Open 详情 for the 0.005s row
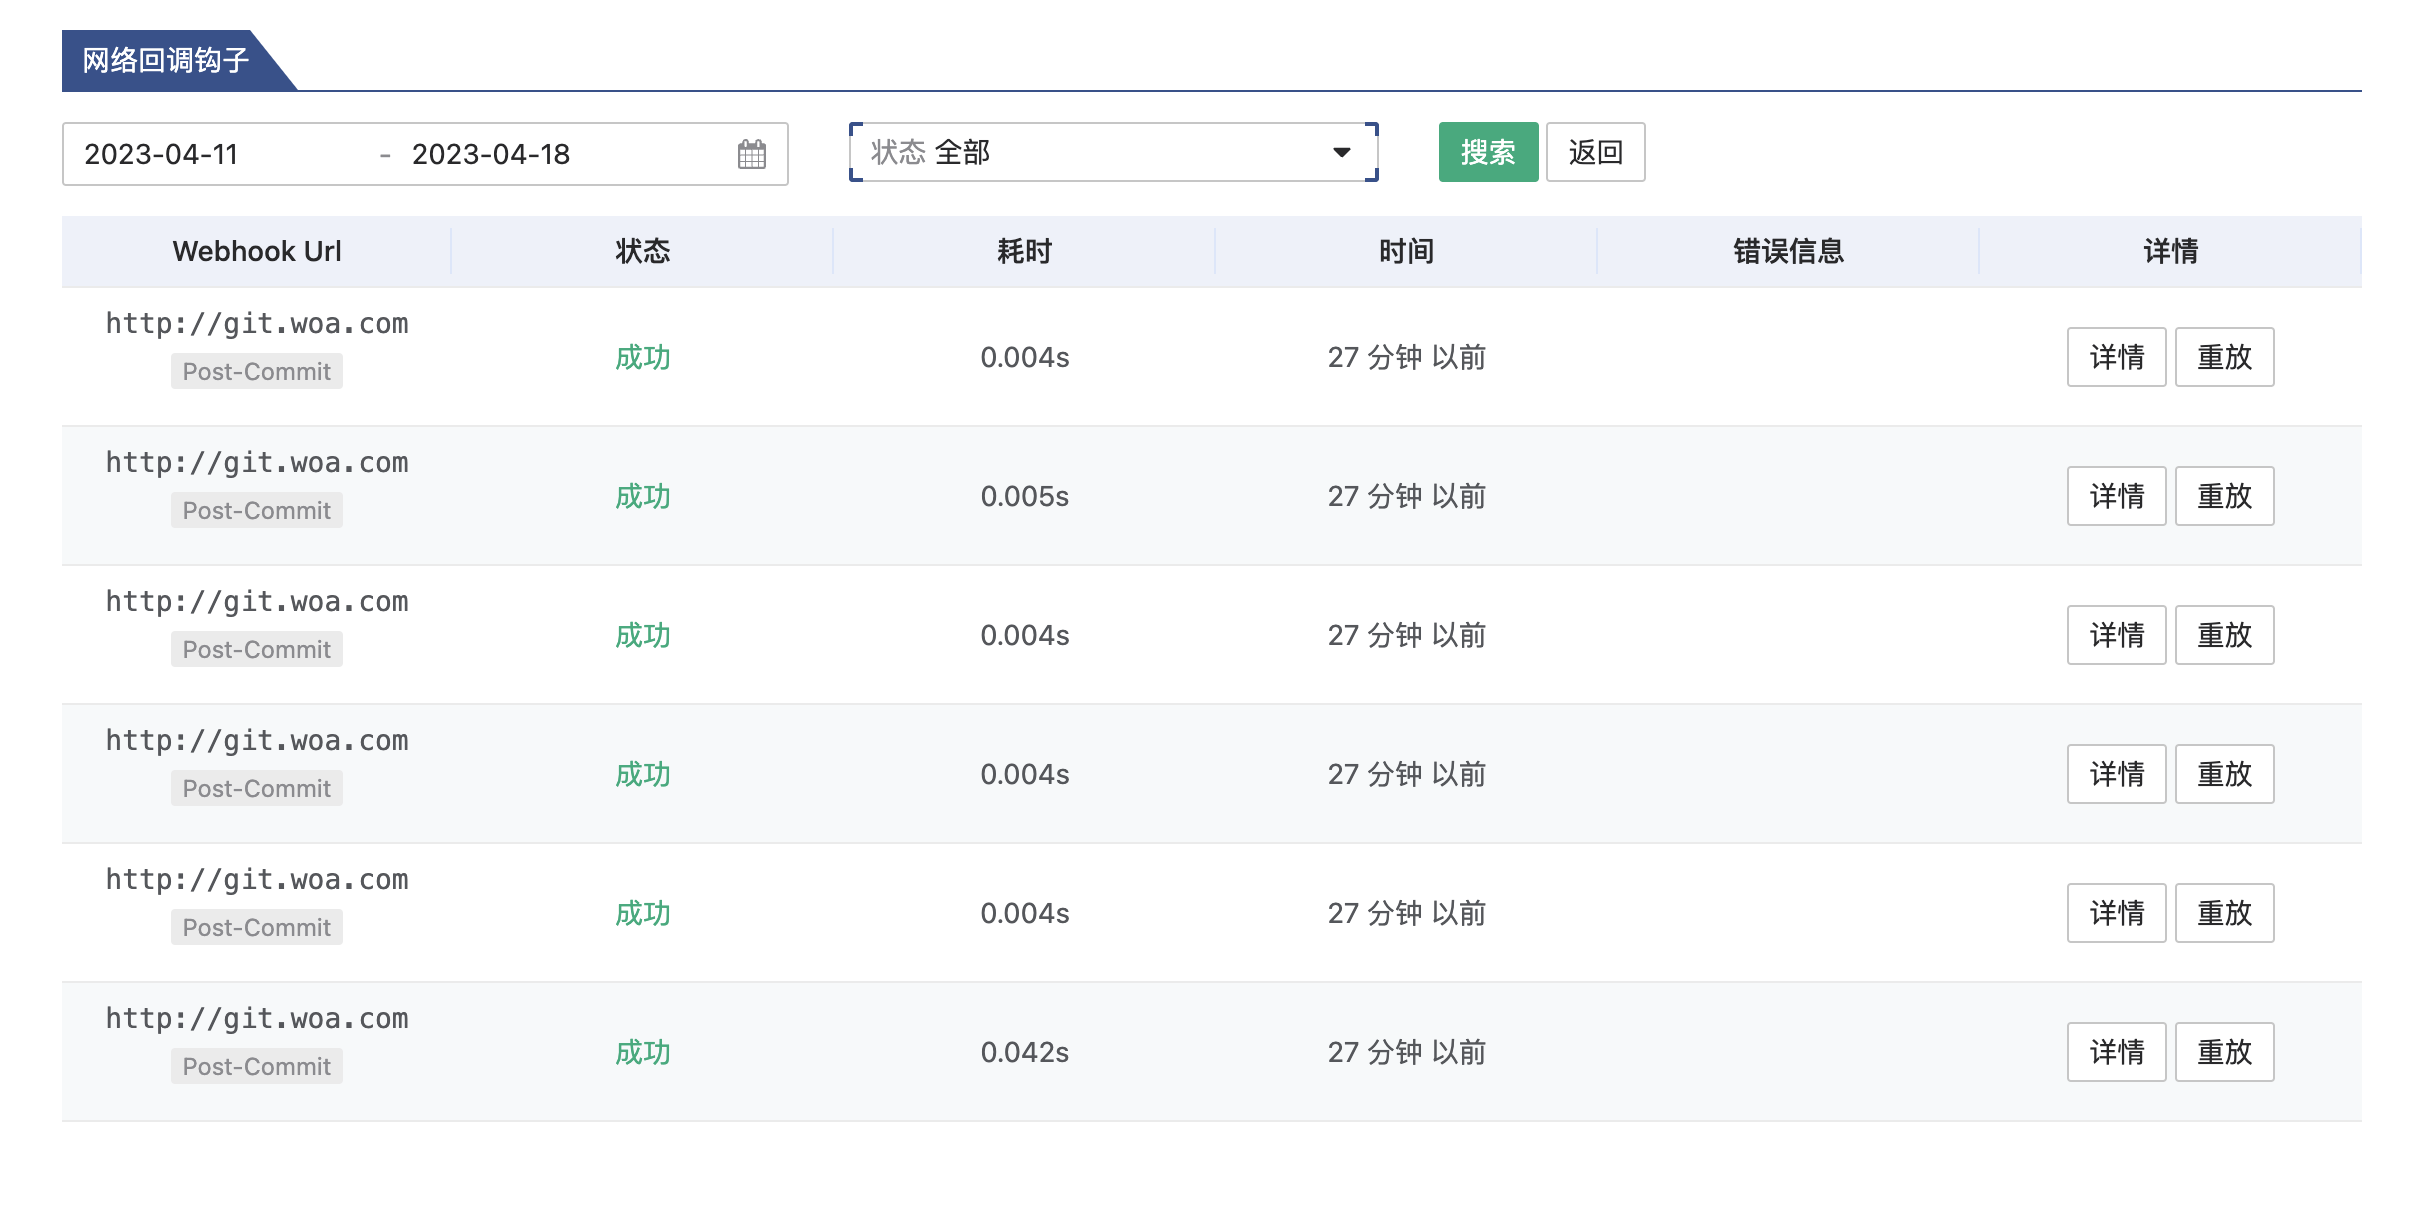2420x1206 pixels. tap(2115, 496)
